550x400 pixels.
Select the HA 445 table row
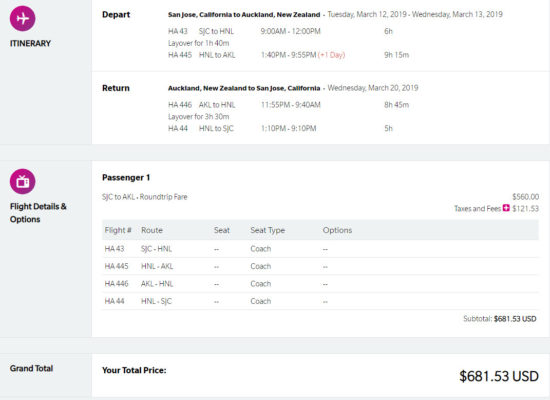pos(320,266)
